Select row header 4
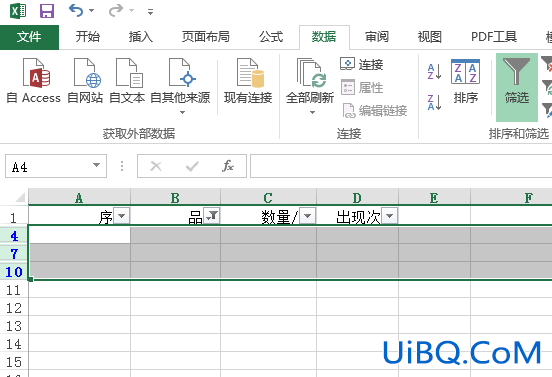 [14, 235]
